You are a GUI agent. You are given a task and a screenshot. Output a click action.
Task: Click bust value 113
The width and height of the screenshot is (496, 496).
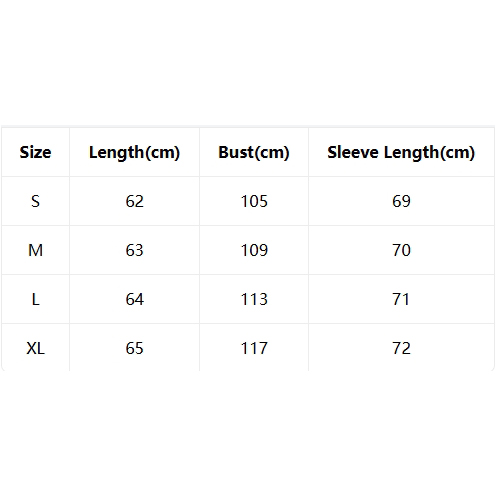point(254,299)
